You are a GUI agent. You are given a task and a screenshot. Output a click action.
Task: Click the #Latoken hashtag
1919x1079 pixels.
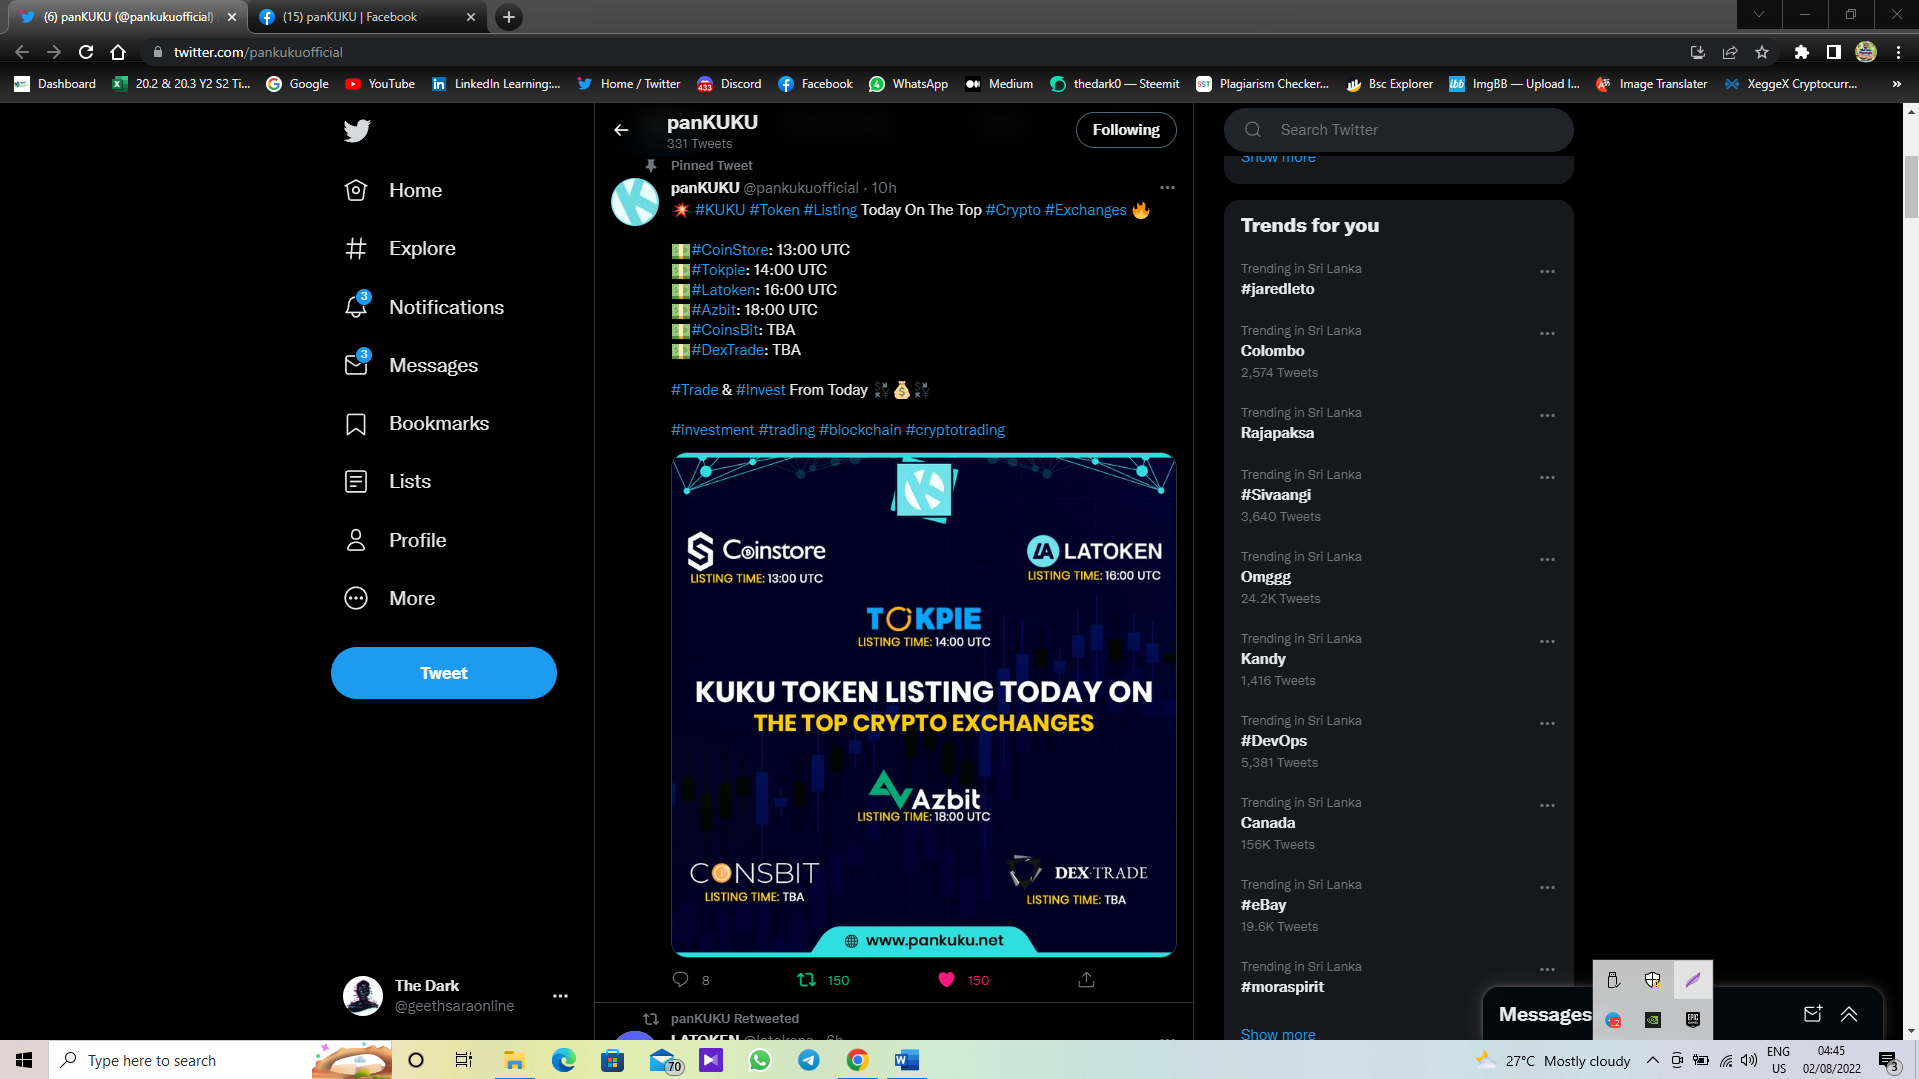(723, 290)
